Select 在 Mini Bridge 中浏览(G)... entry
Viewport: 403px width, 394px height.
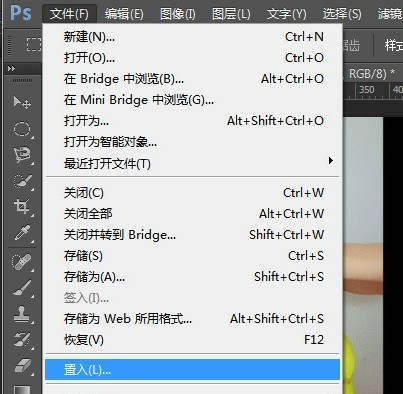(x=193, y=100)
